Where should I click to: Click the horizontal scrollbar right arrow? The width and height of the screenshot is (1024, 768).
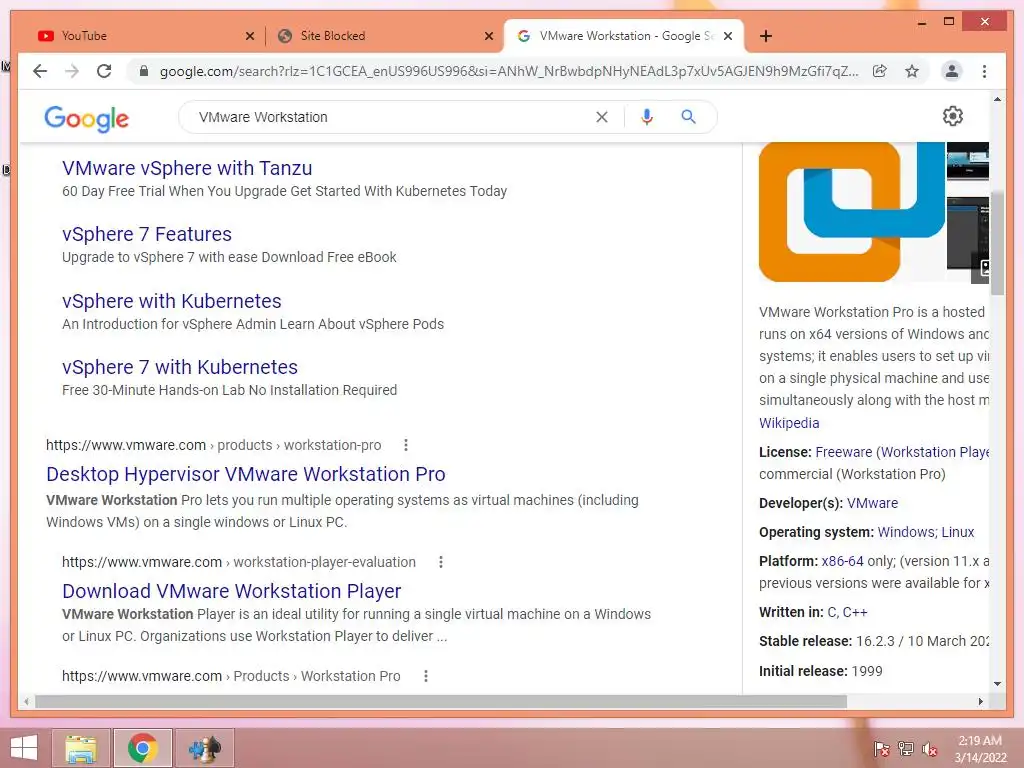980,701
